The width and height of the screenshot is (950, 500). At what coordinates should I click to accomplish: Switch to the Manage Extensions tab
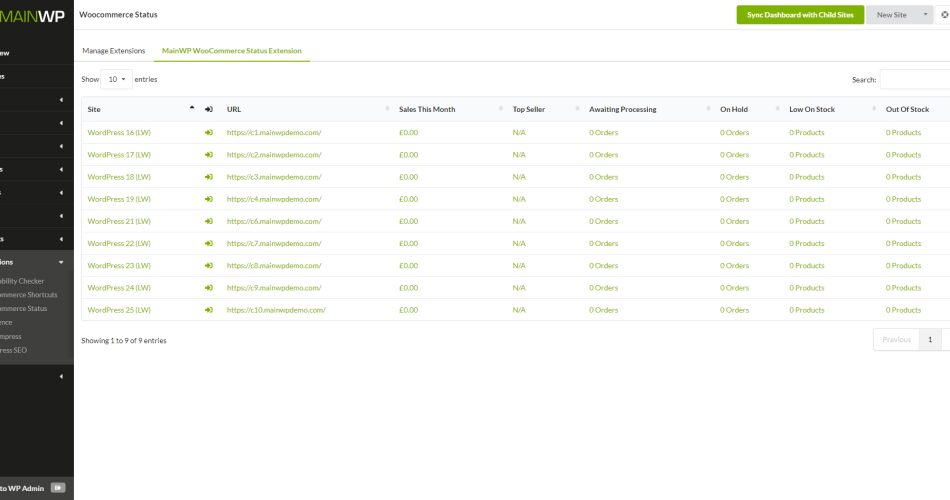tap(114, 51)
